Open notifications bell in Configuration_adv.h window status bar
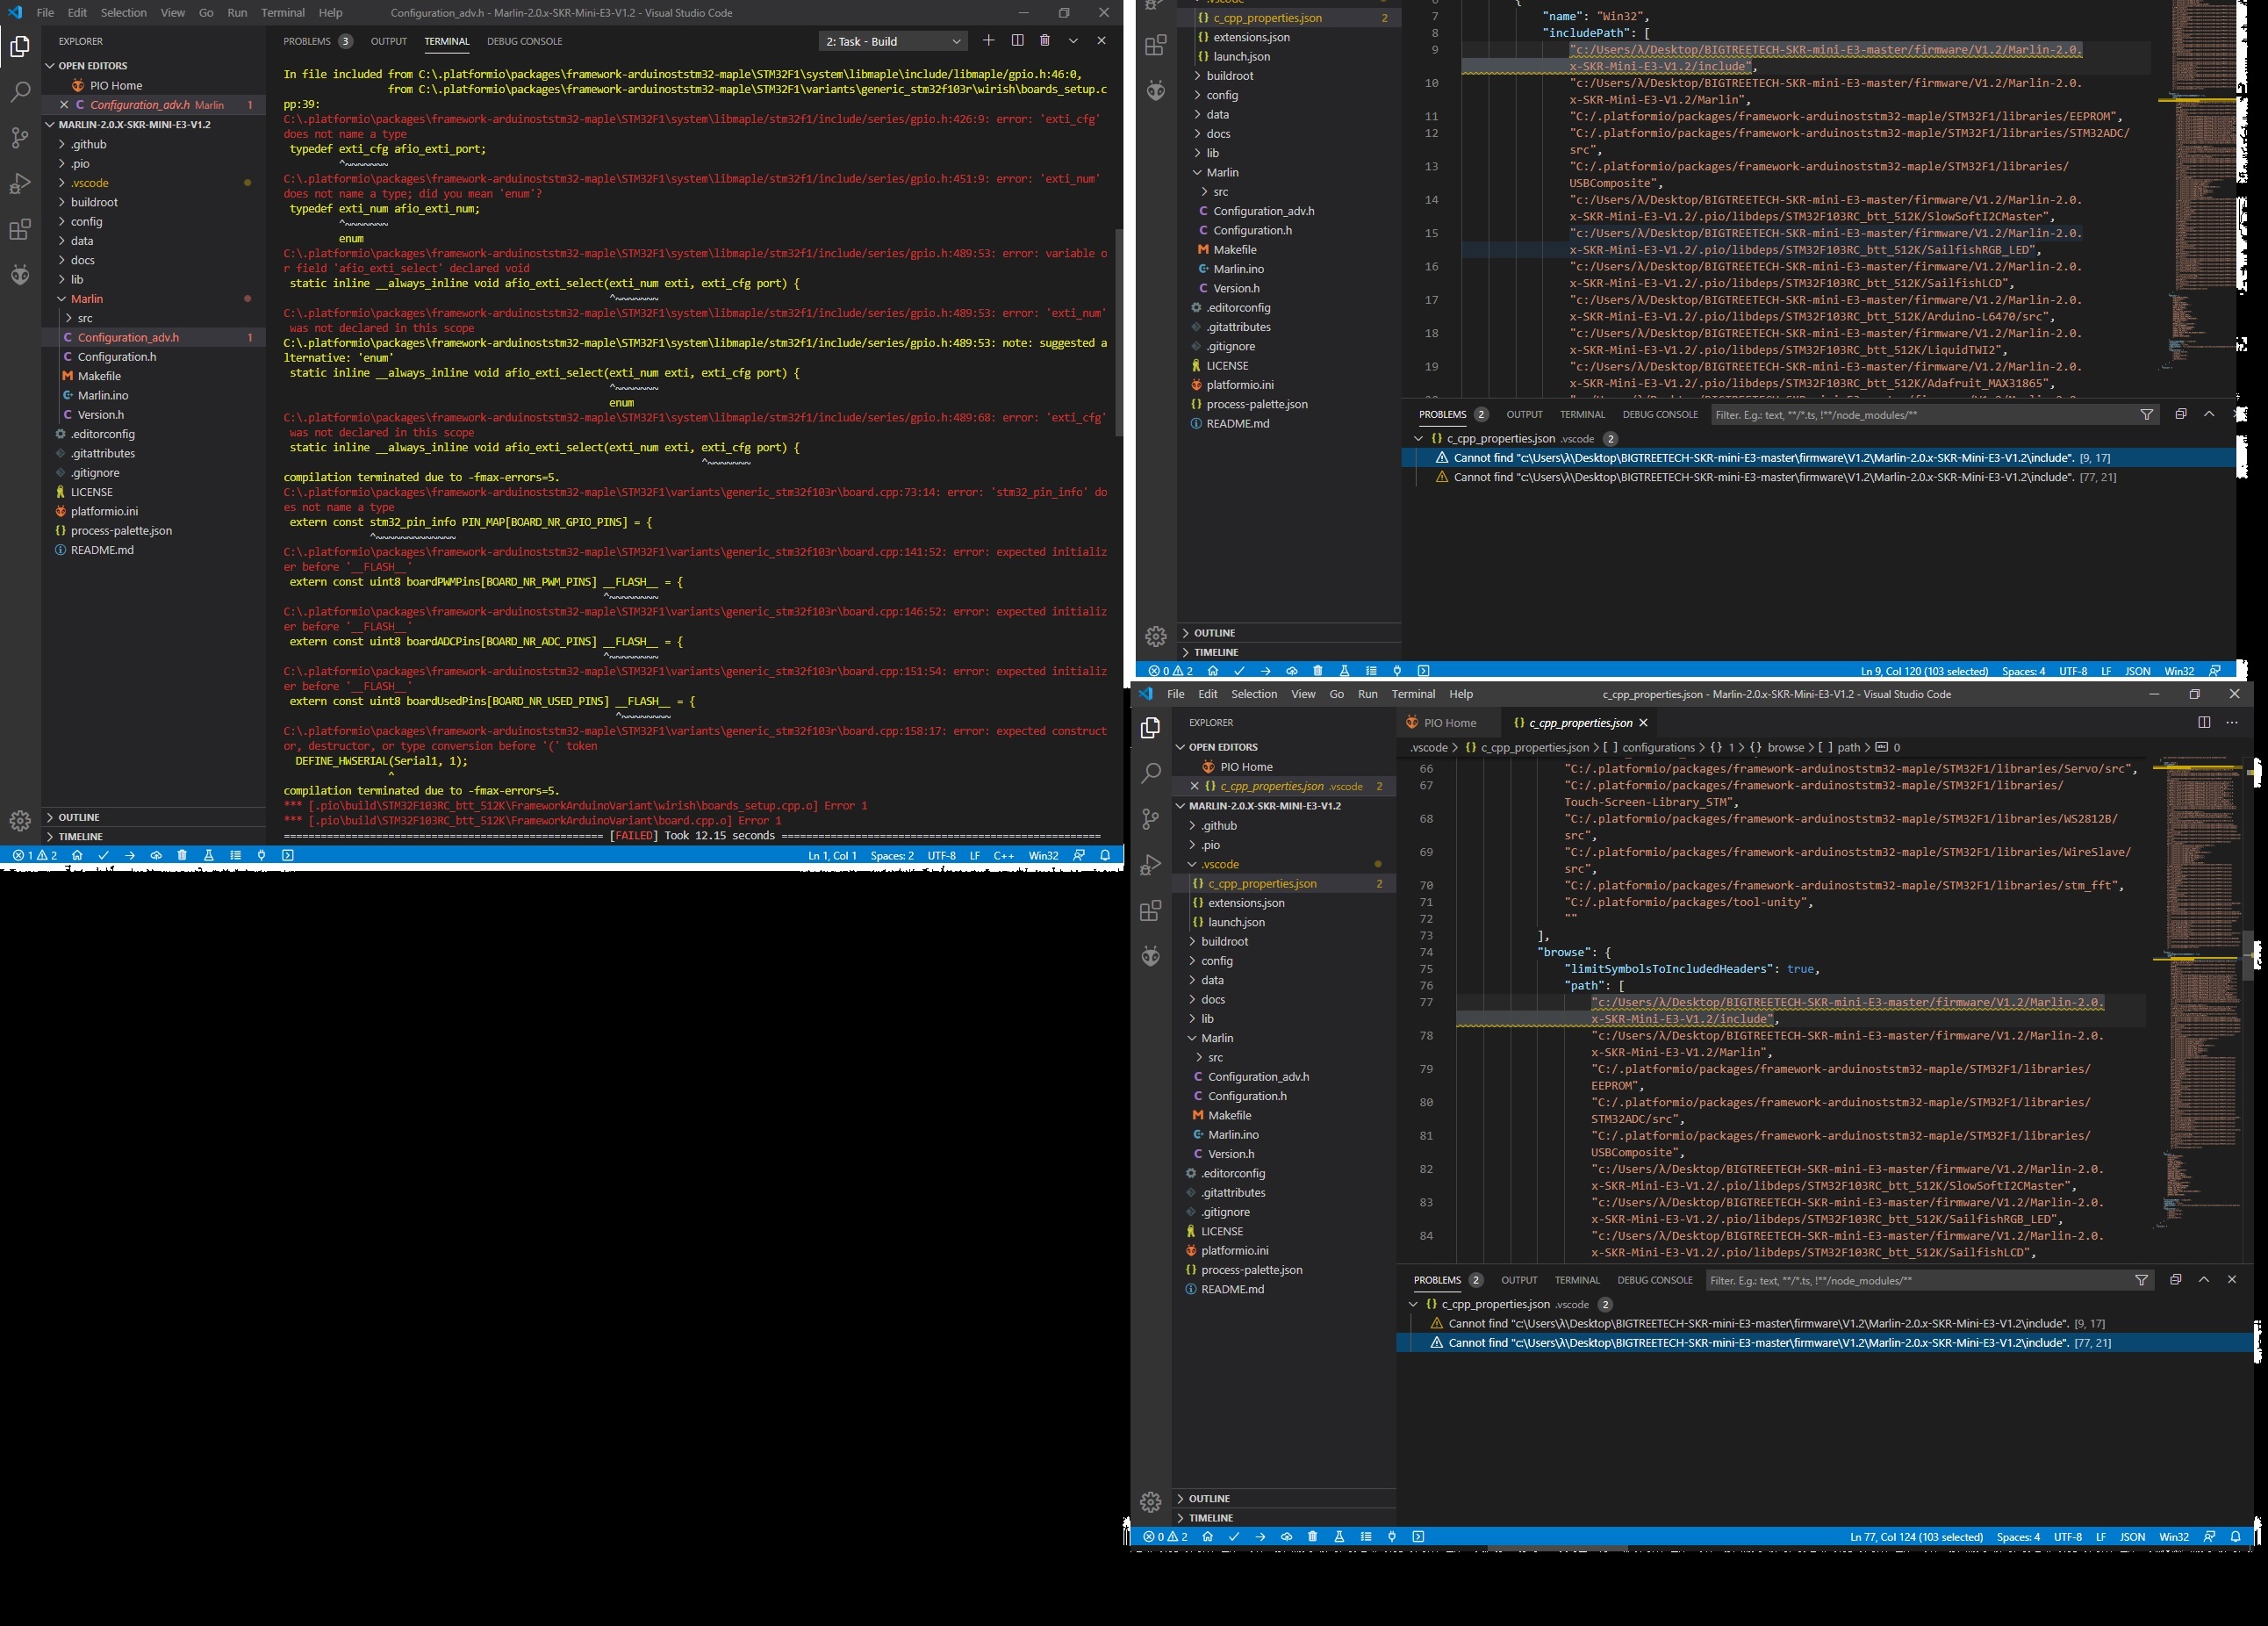The image size is (2268, 1626). tap(1105, 855)
